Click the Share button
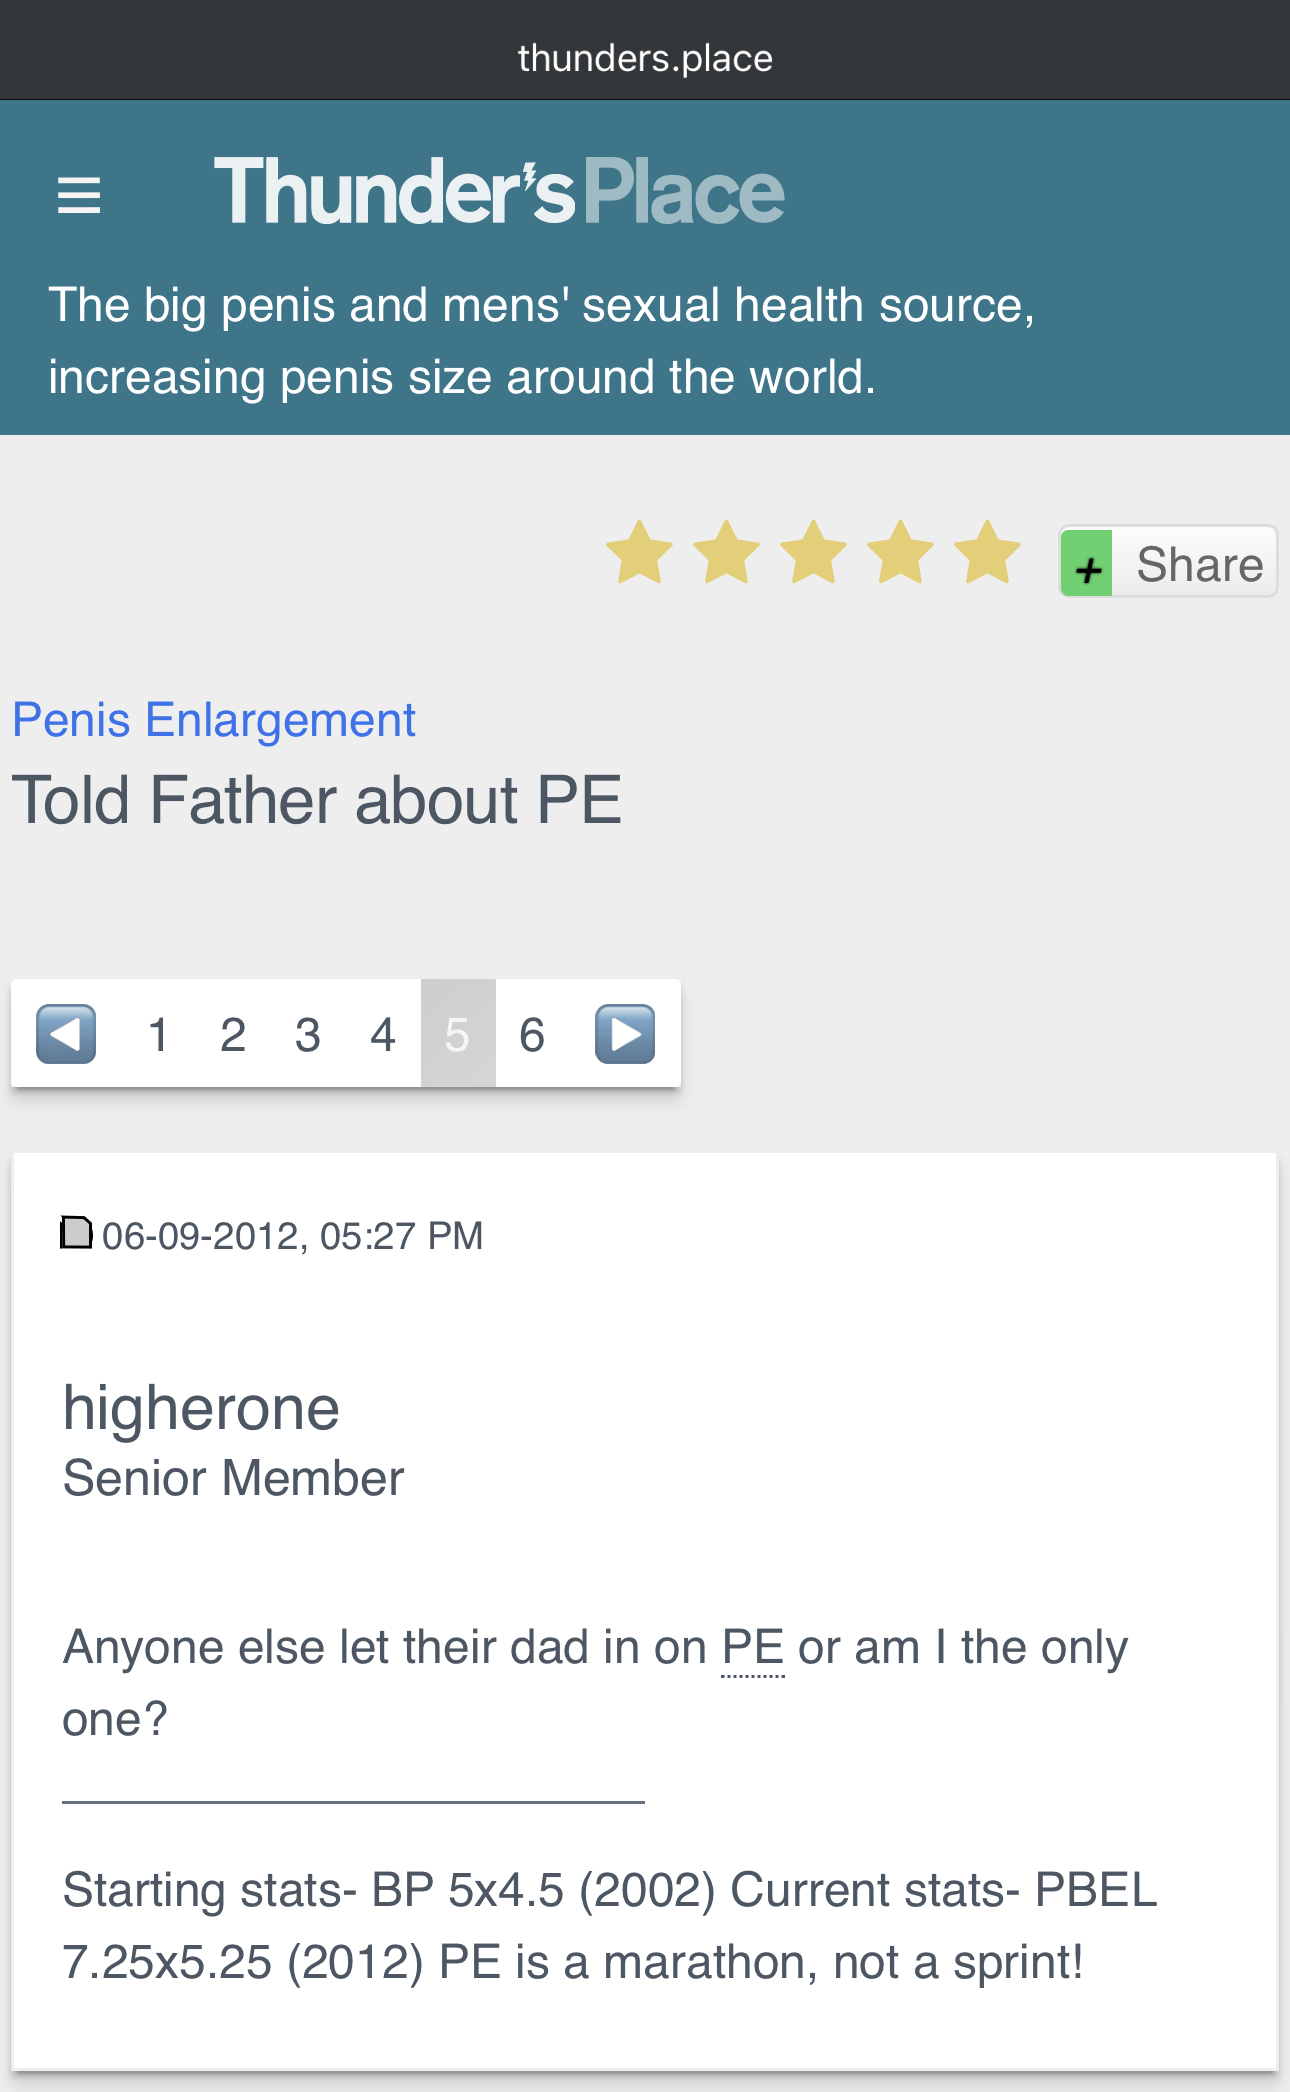 tap(1168, 563)
